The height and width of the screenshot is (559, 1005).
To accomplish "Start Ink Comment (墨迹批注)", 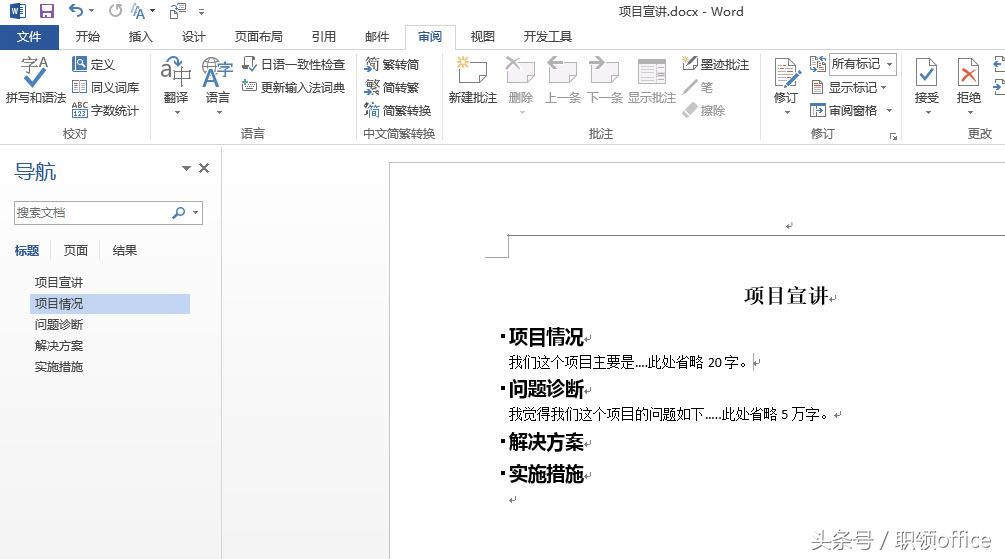I will click(x=715, y=64).
